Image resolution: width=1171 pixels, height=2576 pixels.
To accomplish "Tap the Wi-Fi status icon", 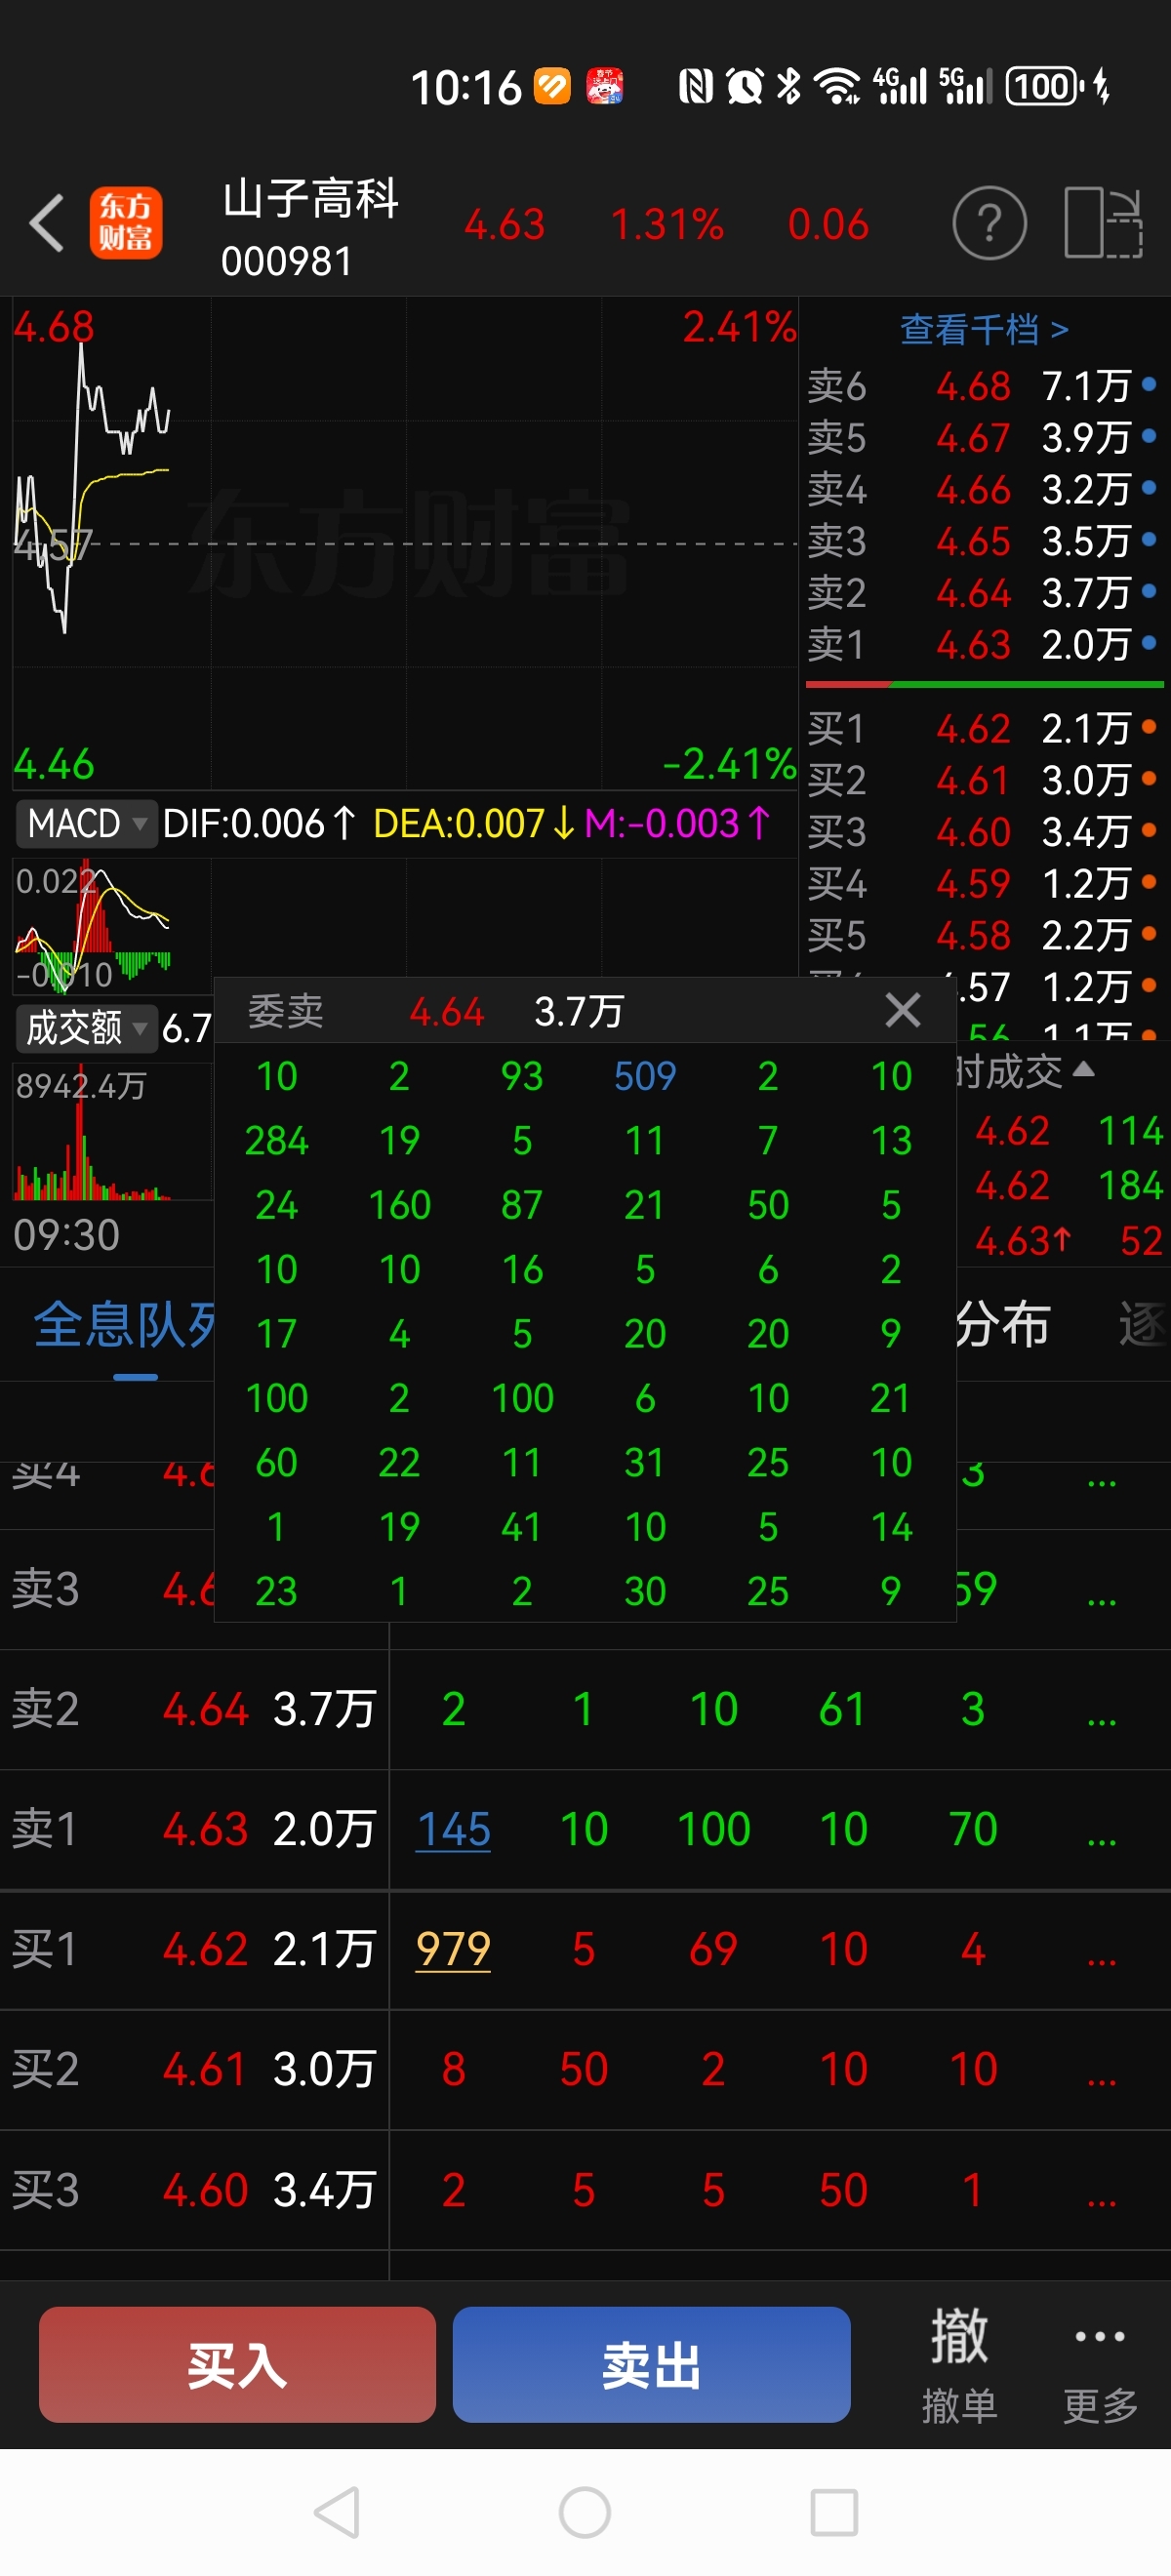I will 837,87.
